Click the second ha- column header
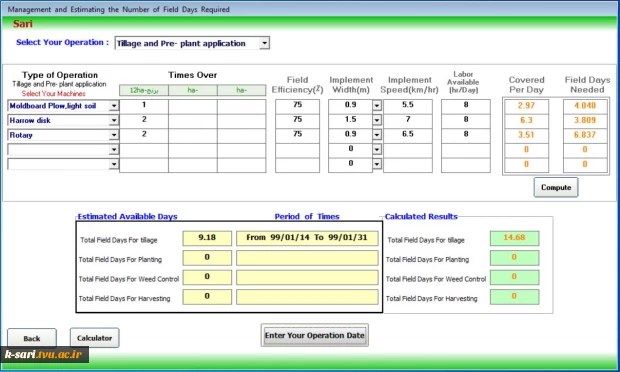The width and height of the screenshot is (620, 372). pyautogui.click(x=193, y=90)
